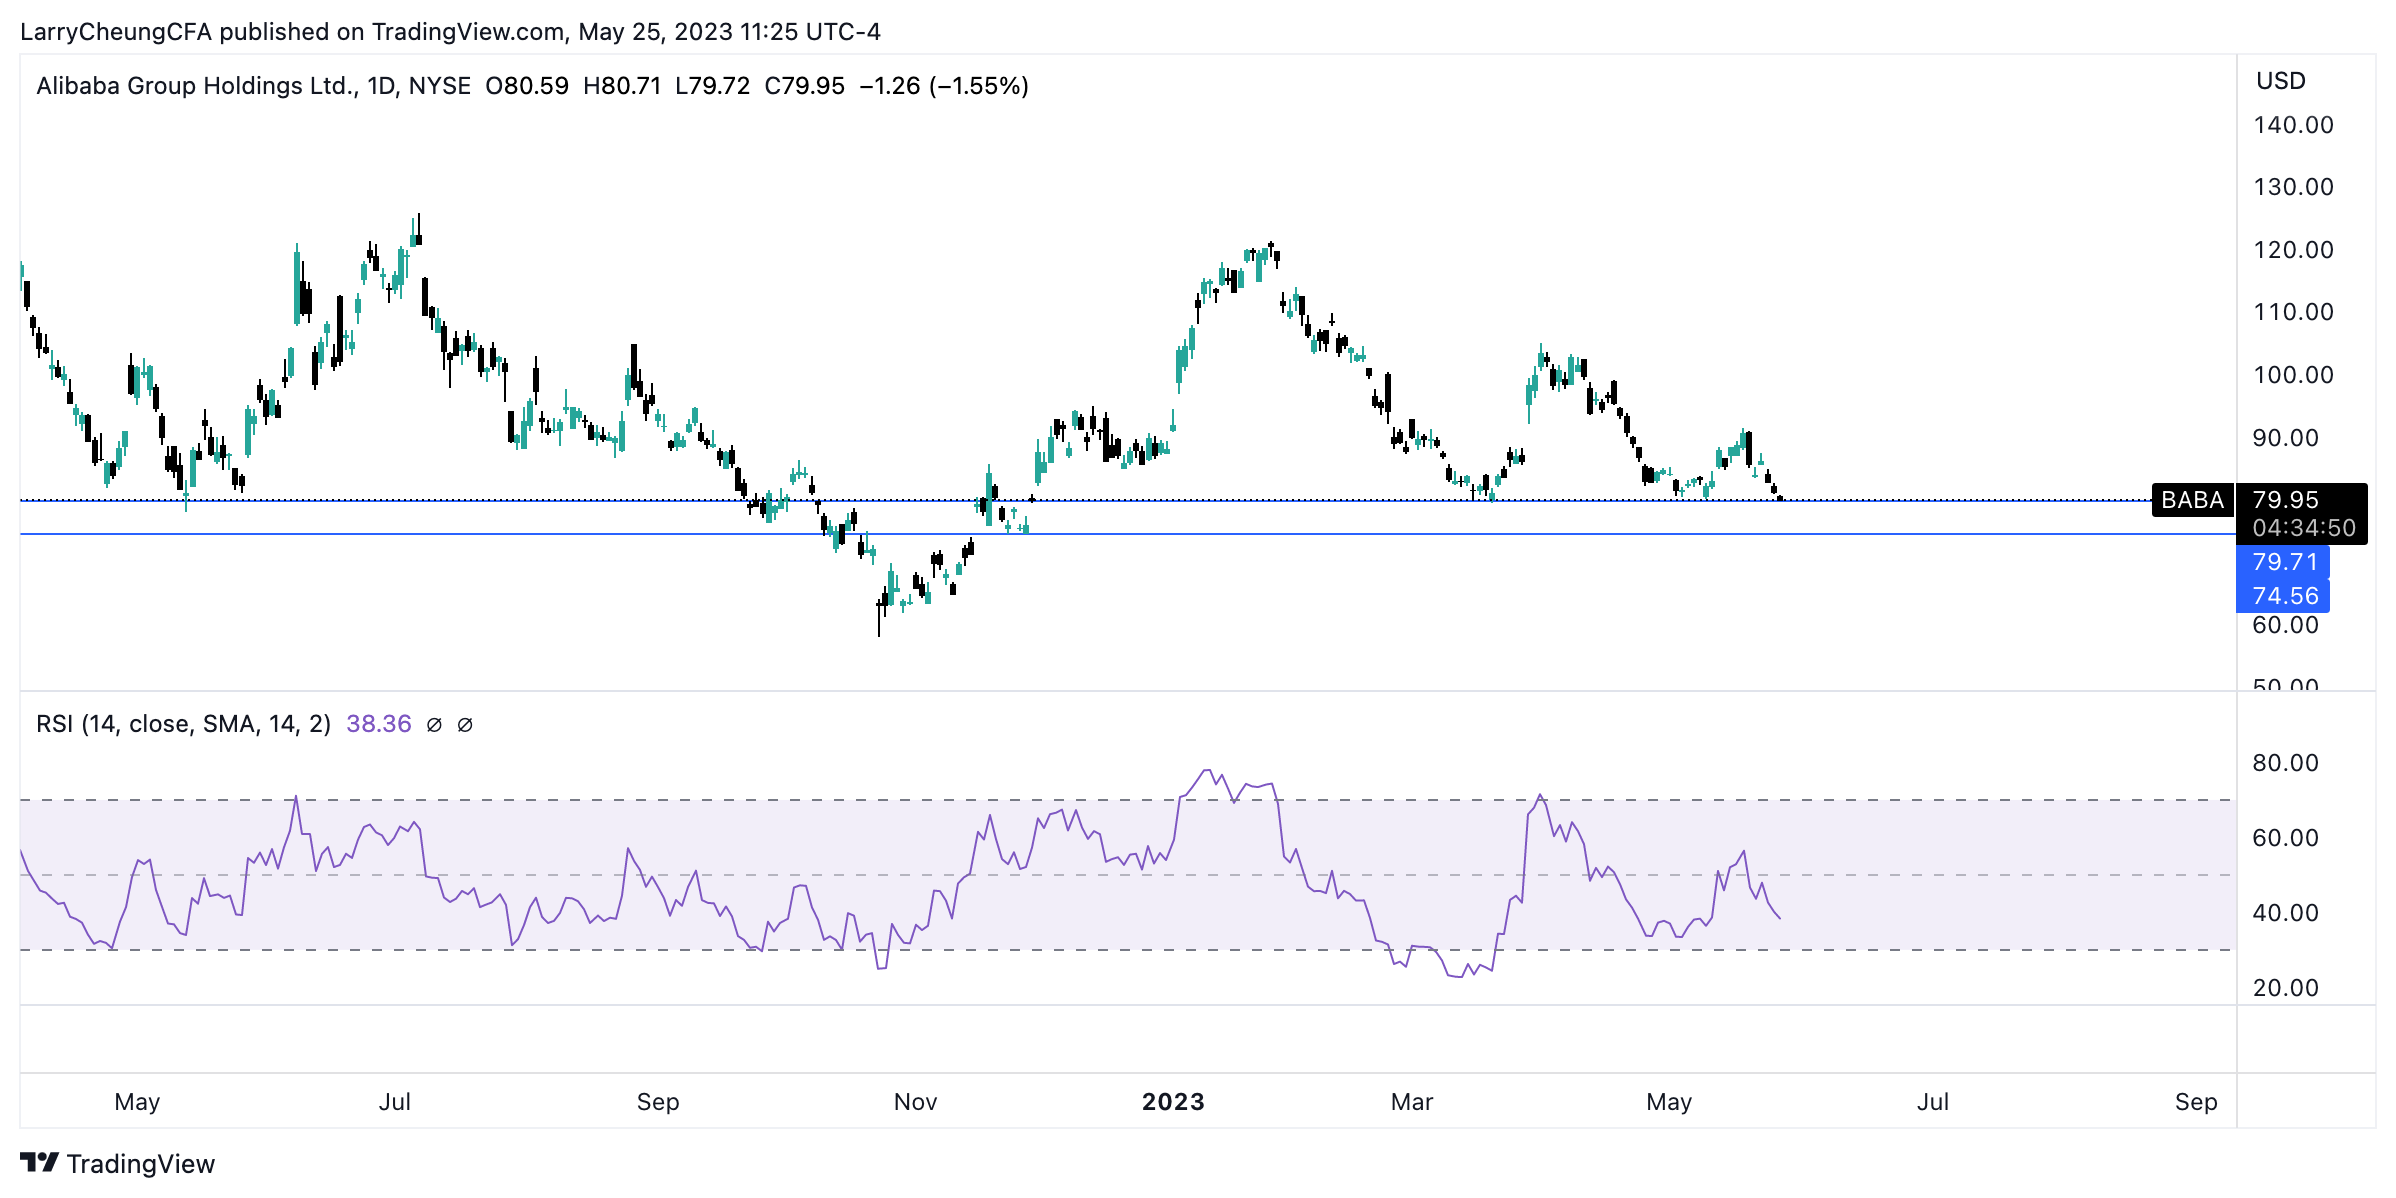Click the 110.00 price axis label
The height and width of the screenshot is (1198, 2396).
coord(2293,312)
